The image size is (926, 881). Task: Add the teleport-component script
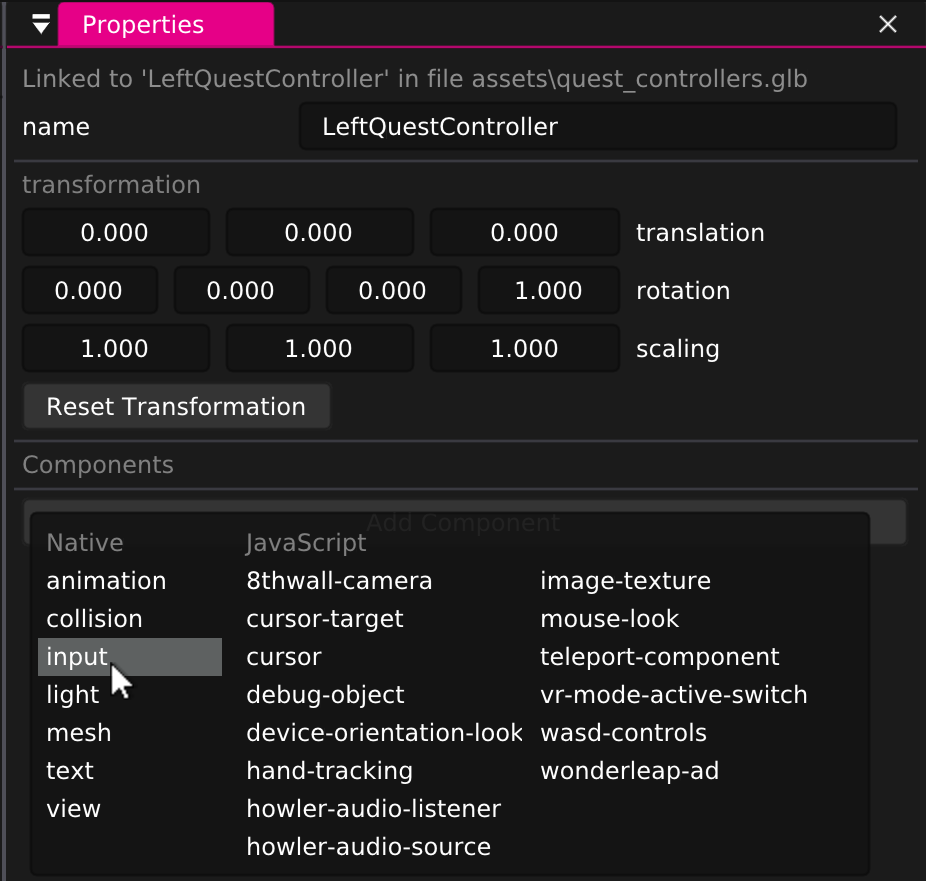pyautogui.click(x=660, y=656)
